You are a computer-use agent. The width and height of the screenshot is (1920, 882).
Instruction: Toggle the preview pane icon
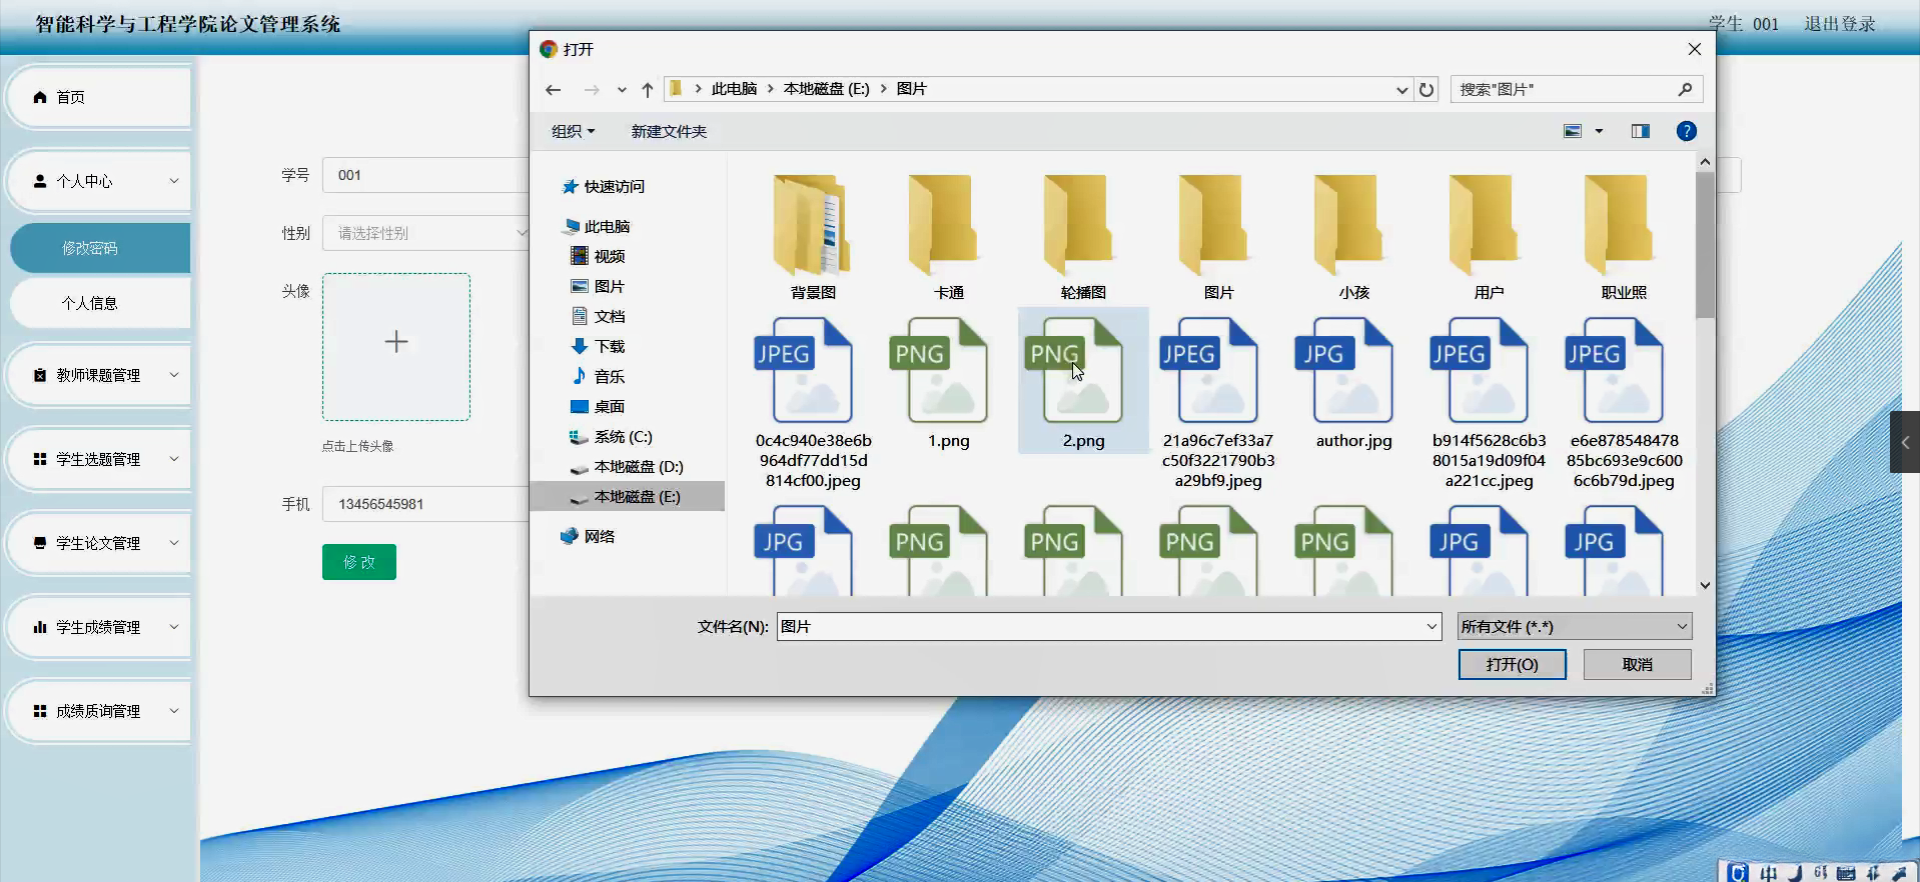[1640, 131]
